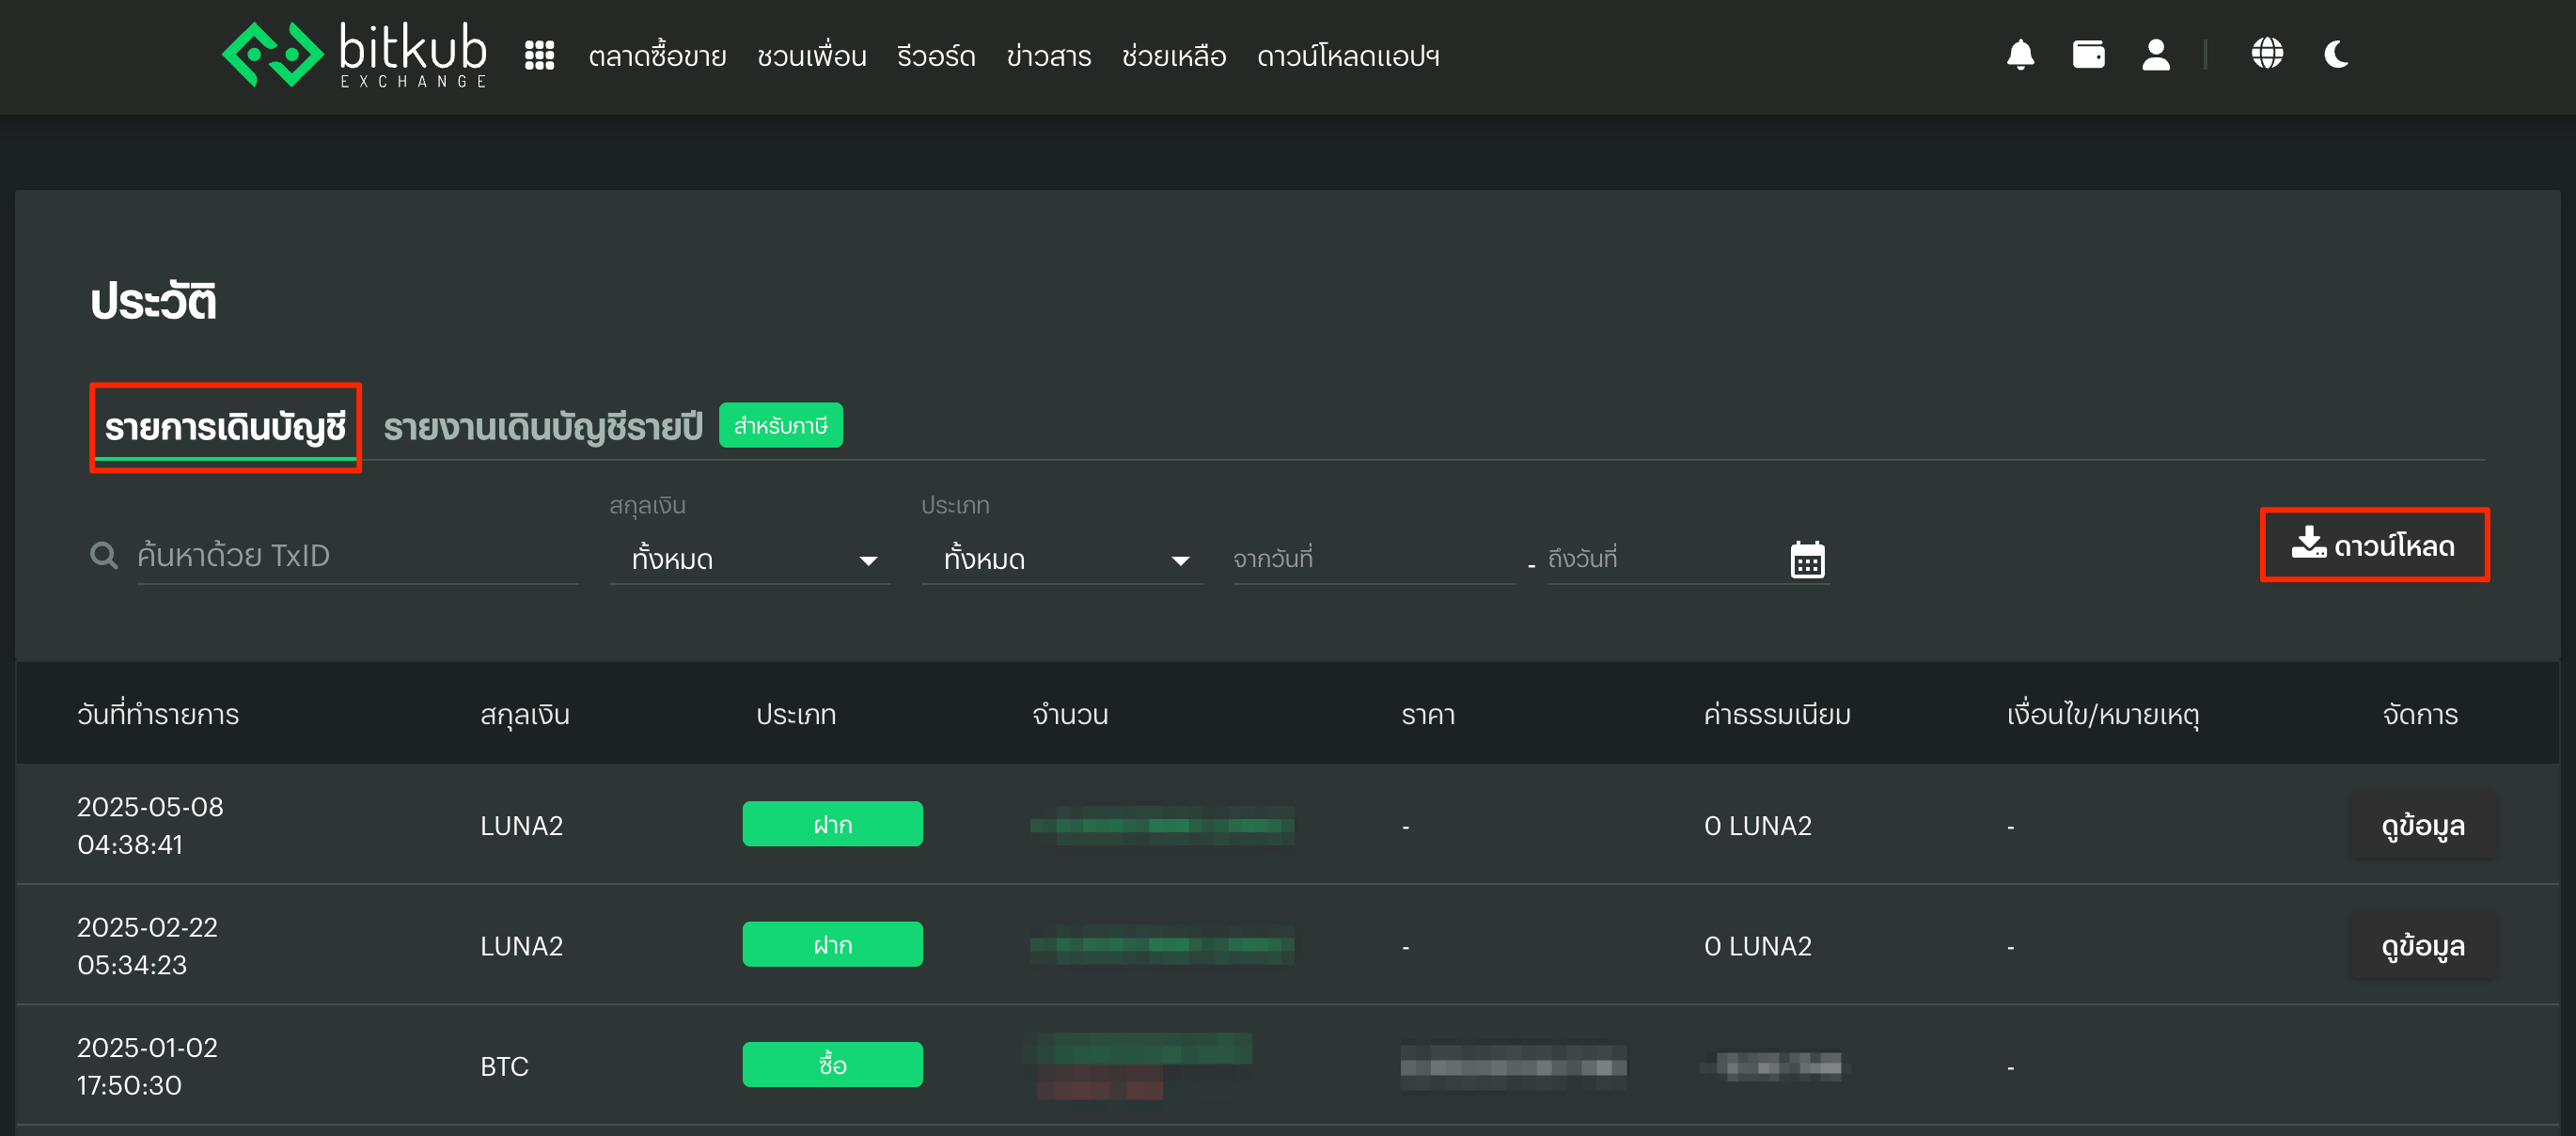This screenshot has width=2576, height=1136.
Task: Click the globe language icon
Action: point(2266,54)
